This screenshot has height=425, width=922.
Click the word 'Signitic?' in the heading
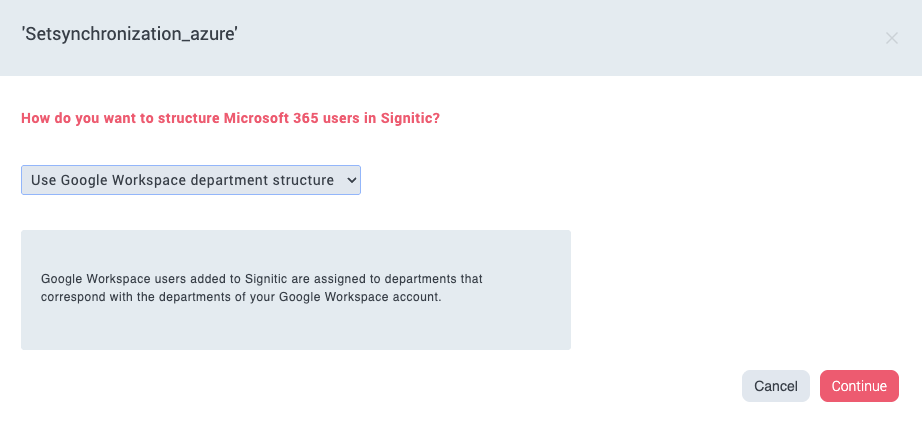click(x=409, y=118)
